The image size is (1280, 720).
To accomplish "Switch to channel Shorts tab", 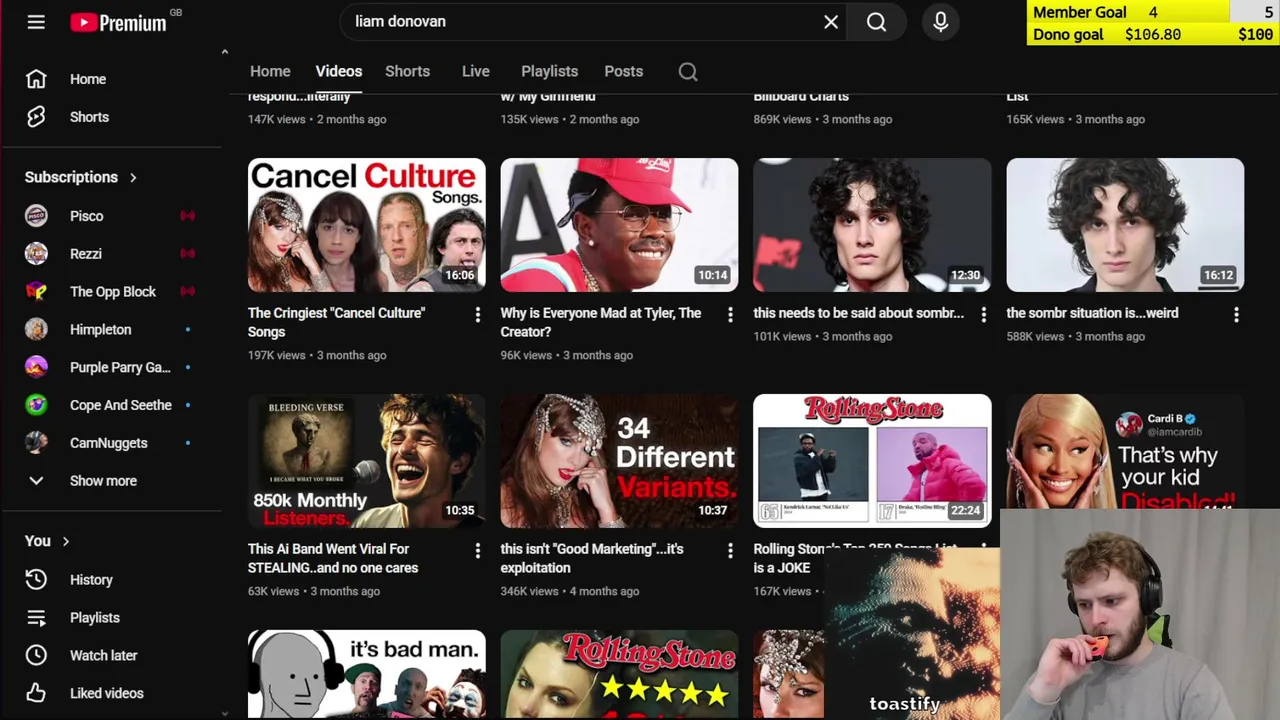I will 407,71.
